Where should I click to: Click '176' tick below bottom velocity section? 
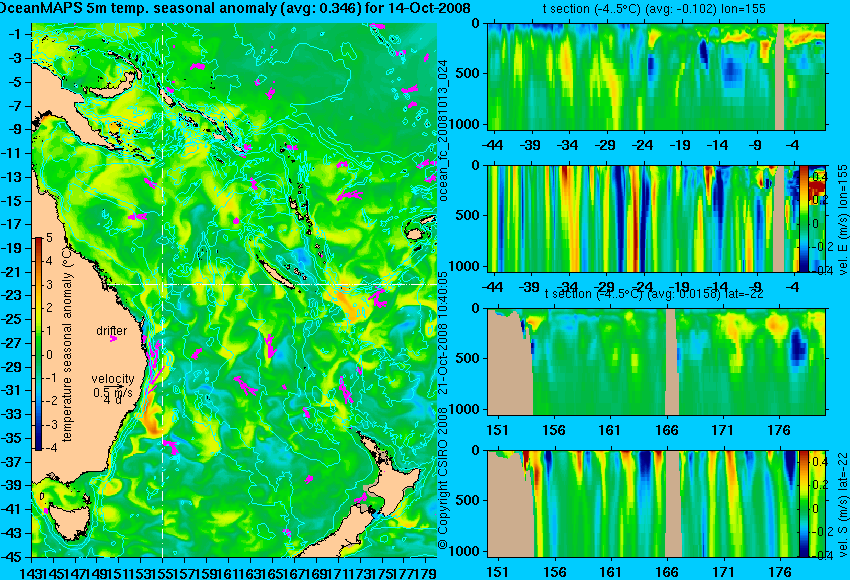pos(780,572)
